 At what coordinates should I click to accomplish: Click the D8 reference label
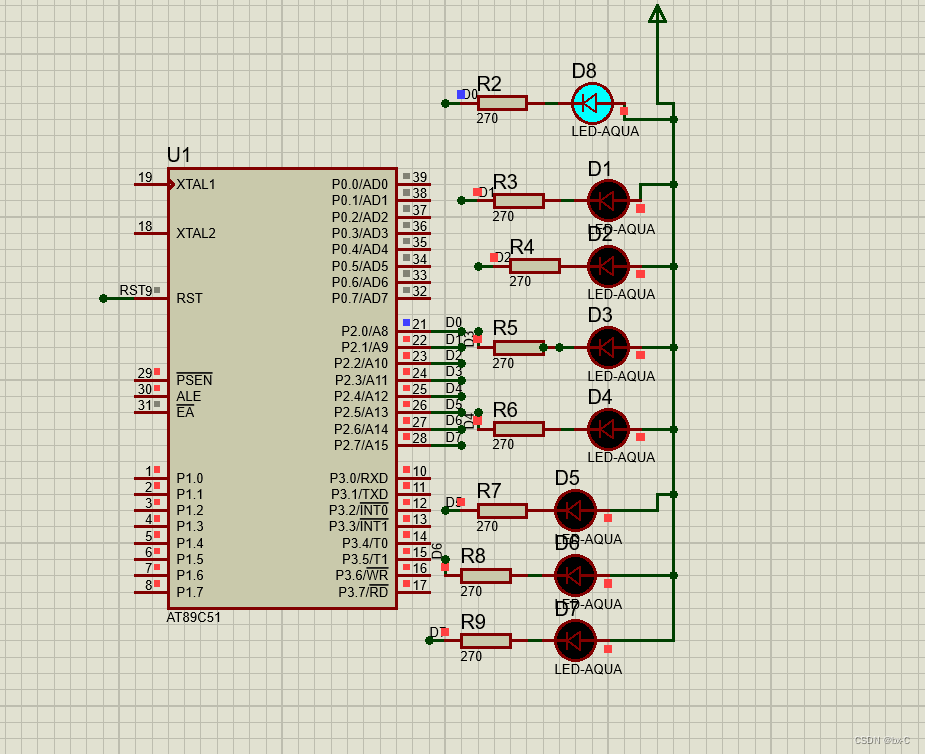[x=584, y=71]
